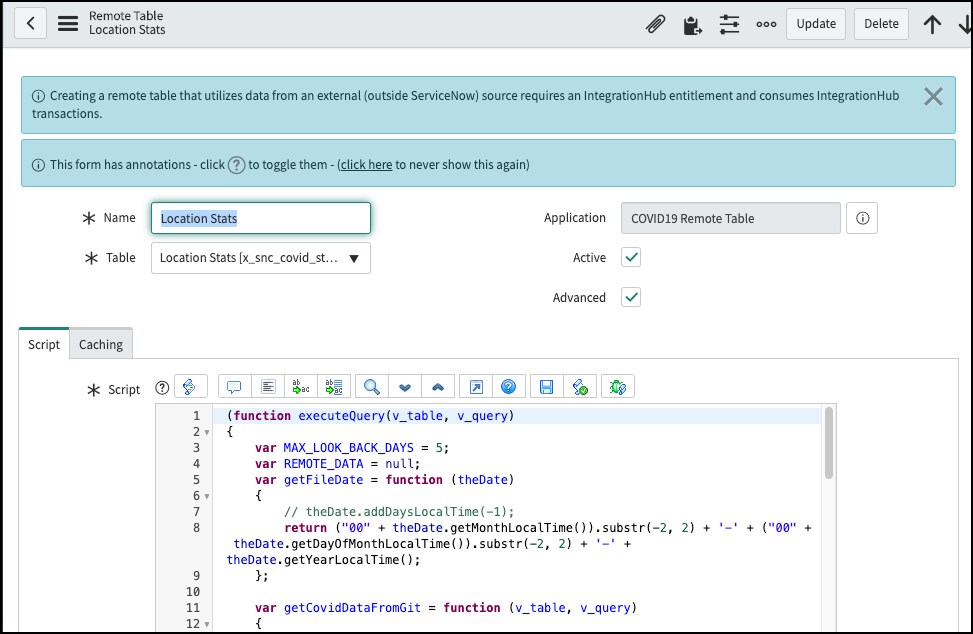
Task: Open the Table dropdown for Location Stats
Action: point(261,258)
